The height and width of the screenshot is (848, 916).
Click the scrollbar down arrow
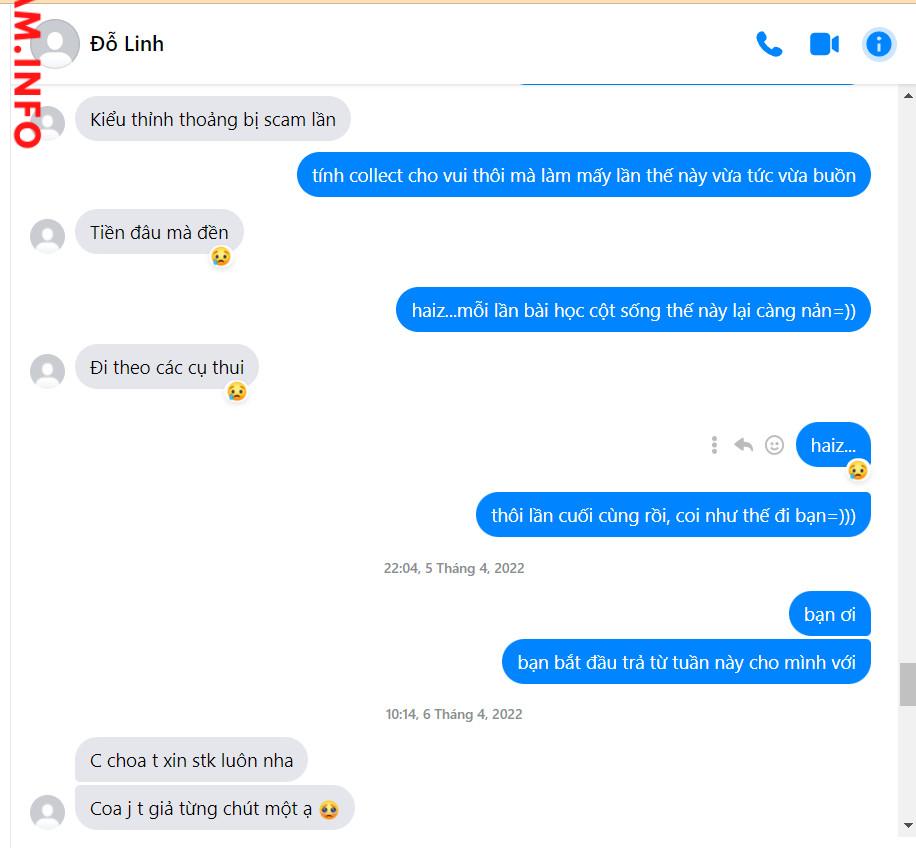(x=908, y=826)
